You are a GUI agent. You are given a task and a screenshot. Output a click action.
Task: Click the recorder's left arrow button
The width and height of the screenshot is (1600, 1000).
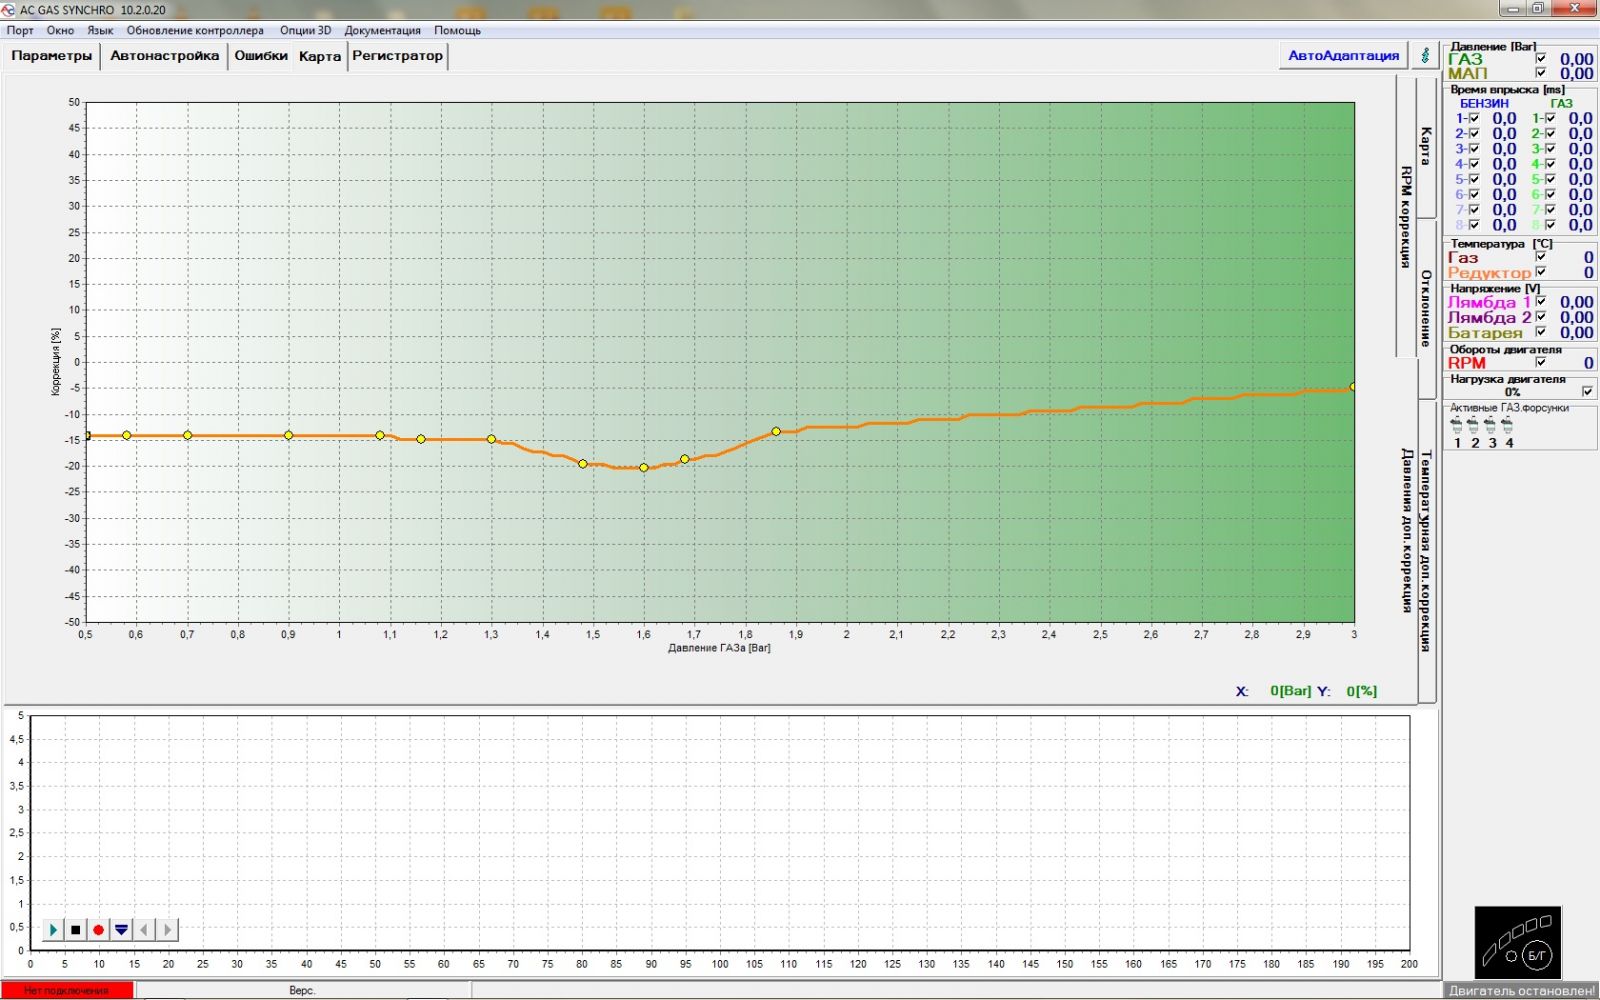coord(144,930)
